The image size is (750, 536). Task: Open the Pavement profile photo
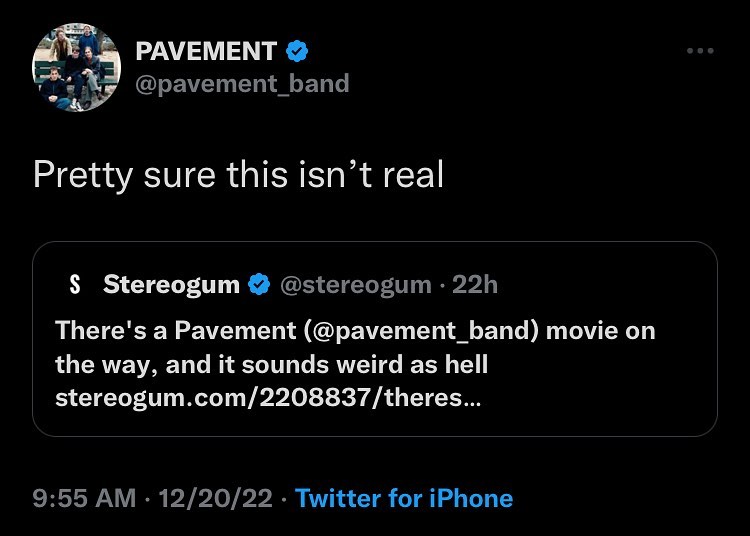click(x=77, y=67)
